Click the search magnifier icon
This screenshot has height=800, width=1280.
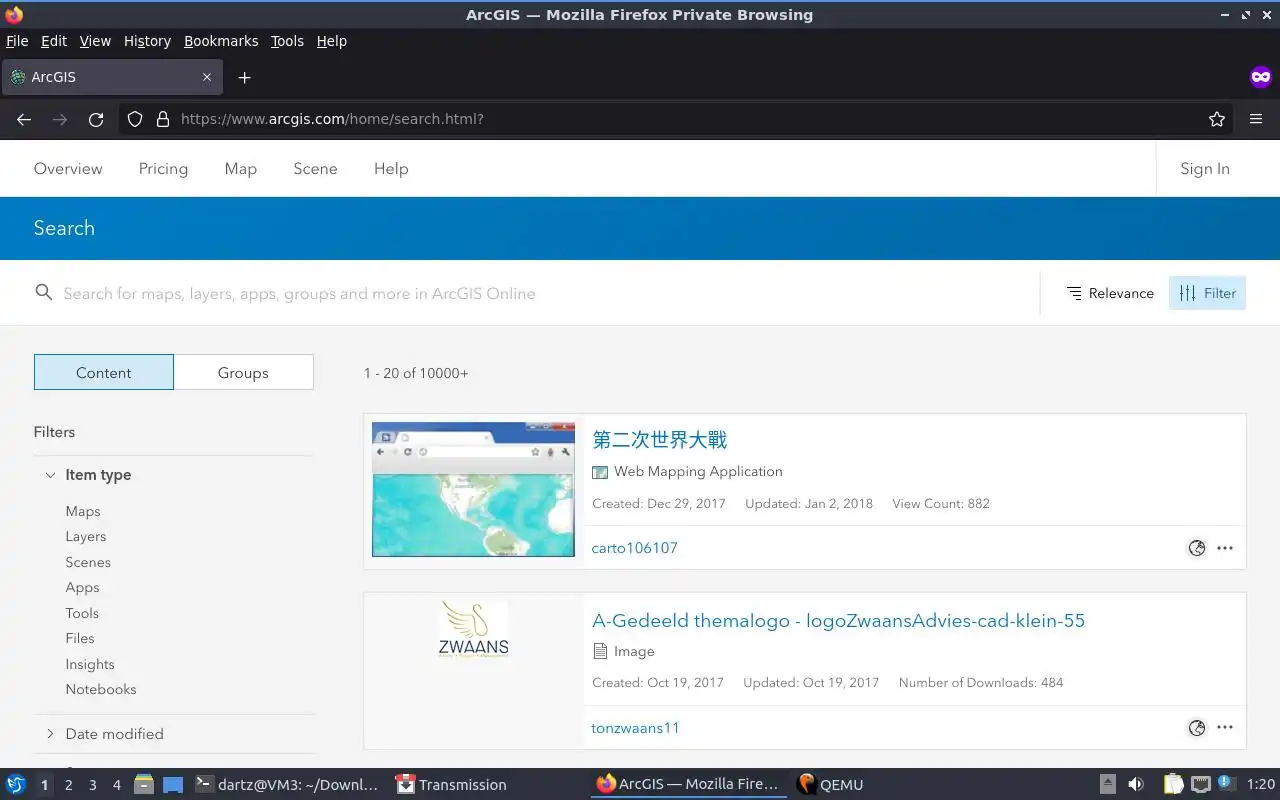point(43,292)
